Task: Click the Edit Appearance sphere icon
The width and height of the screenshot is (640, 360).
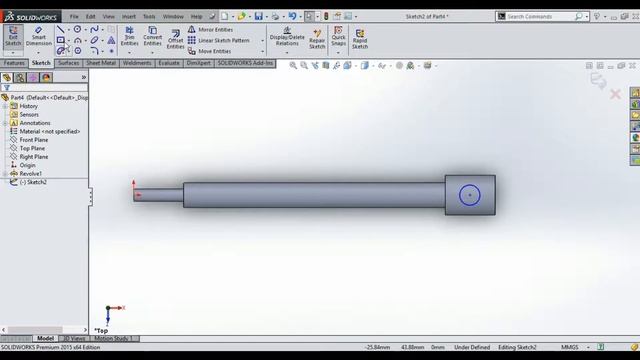Action: click(399, 65)
